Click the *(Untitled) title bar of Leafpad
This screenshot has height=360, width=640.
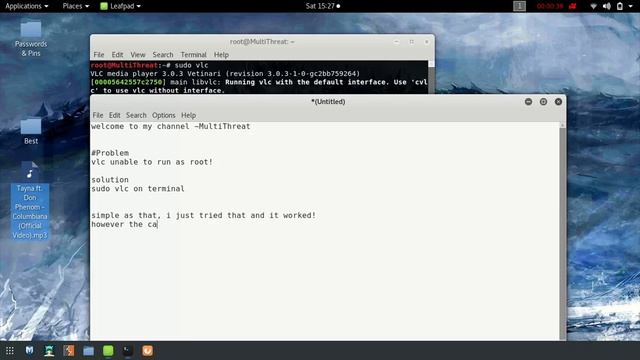(x=328, y=102)
